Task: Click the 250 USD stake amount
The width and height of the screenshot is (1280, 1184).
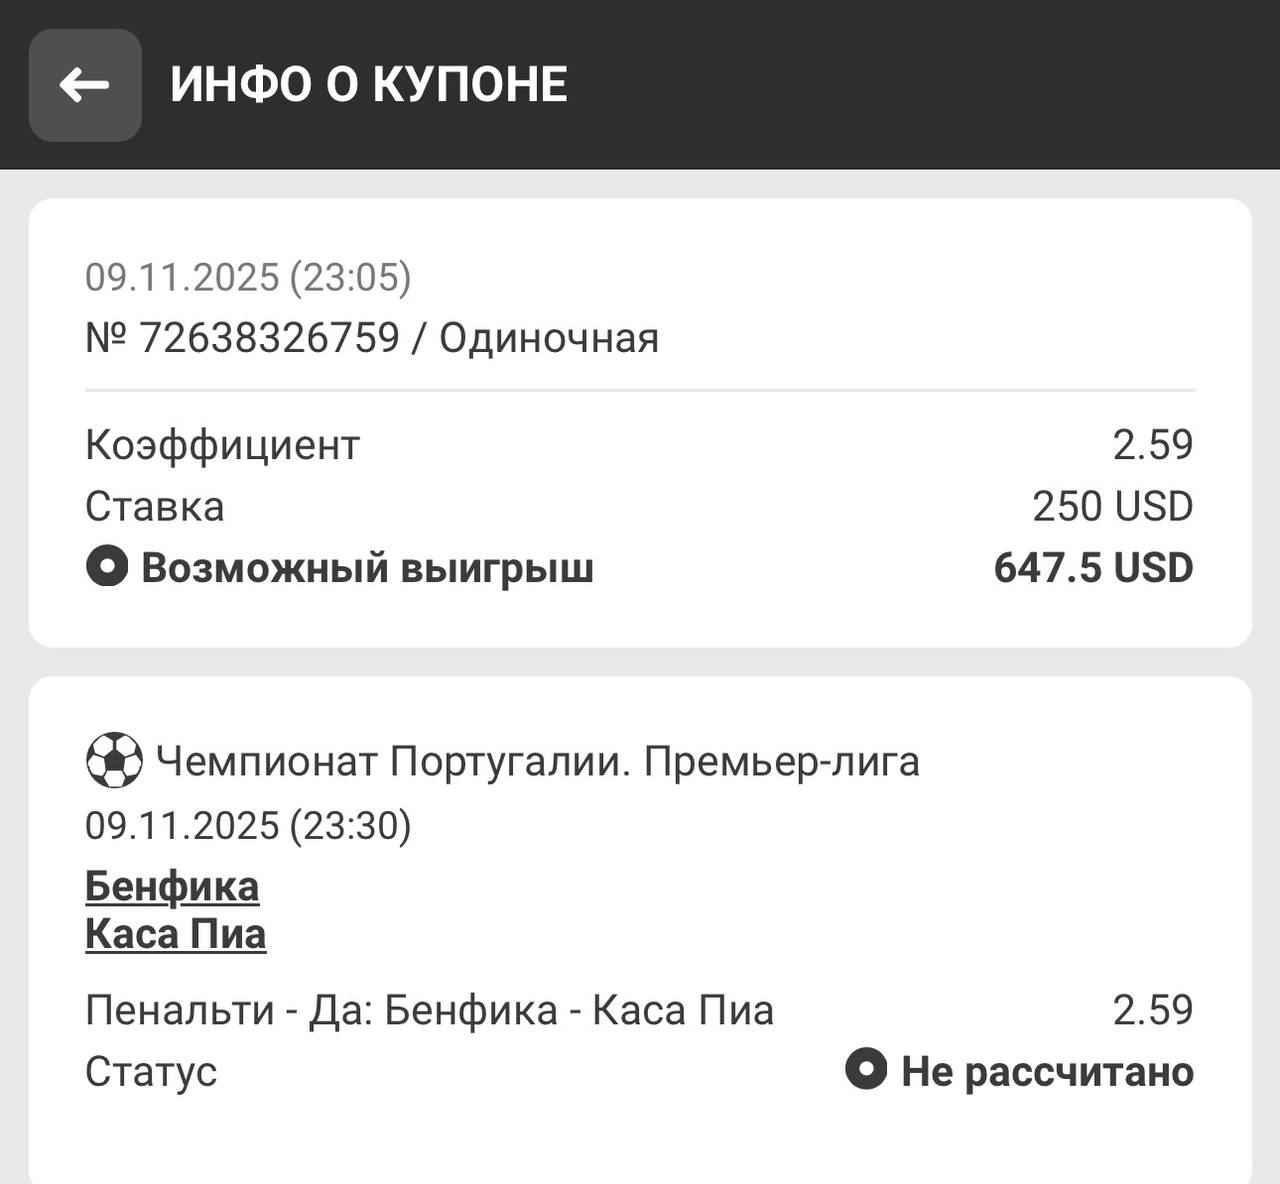Action: point(1113,507)
